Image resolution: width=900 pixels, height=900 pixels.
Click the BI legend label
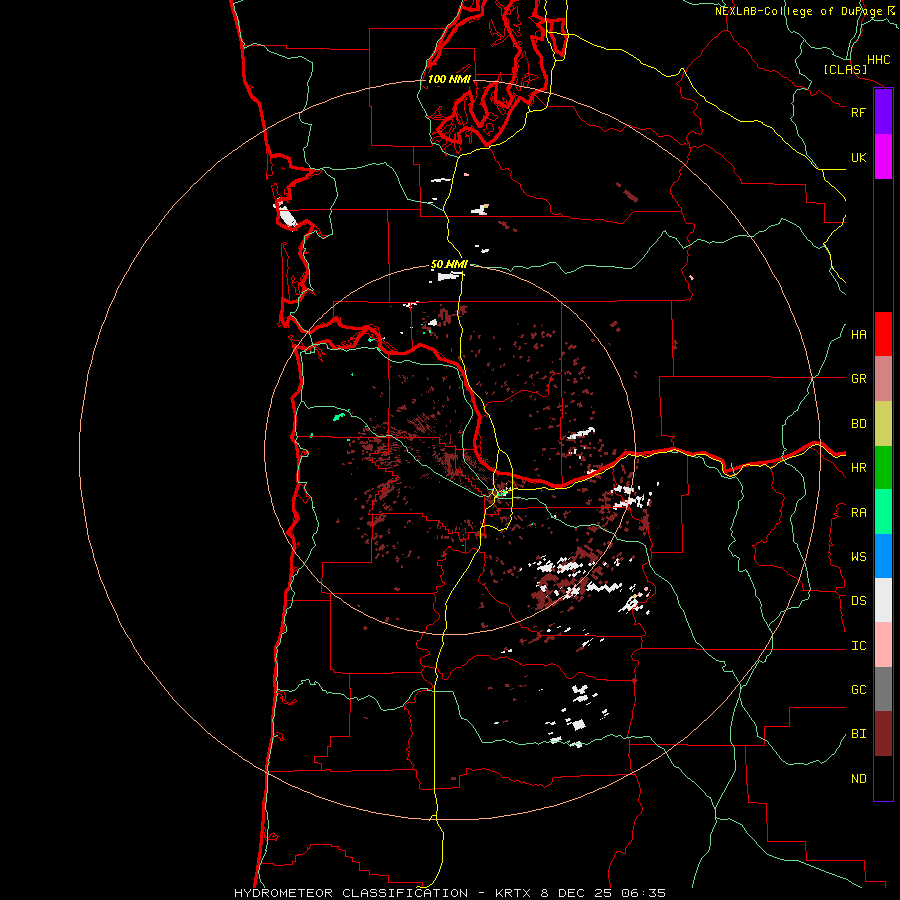(x=859, y=734)
